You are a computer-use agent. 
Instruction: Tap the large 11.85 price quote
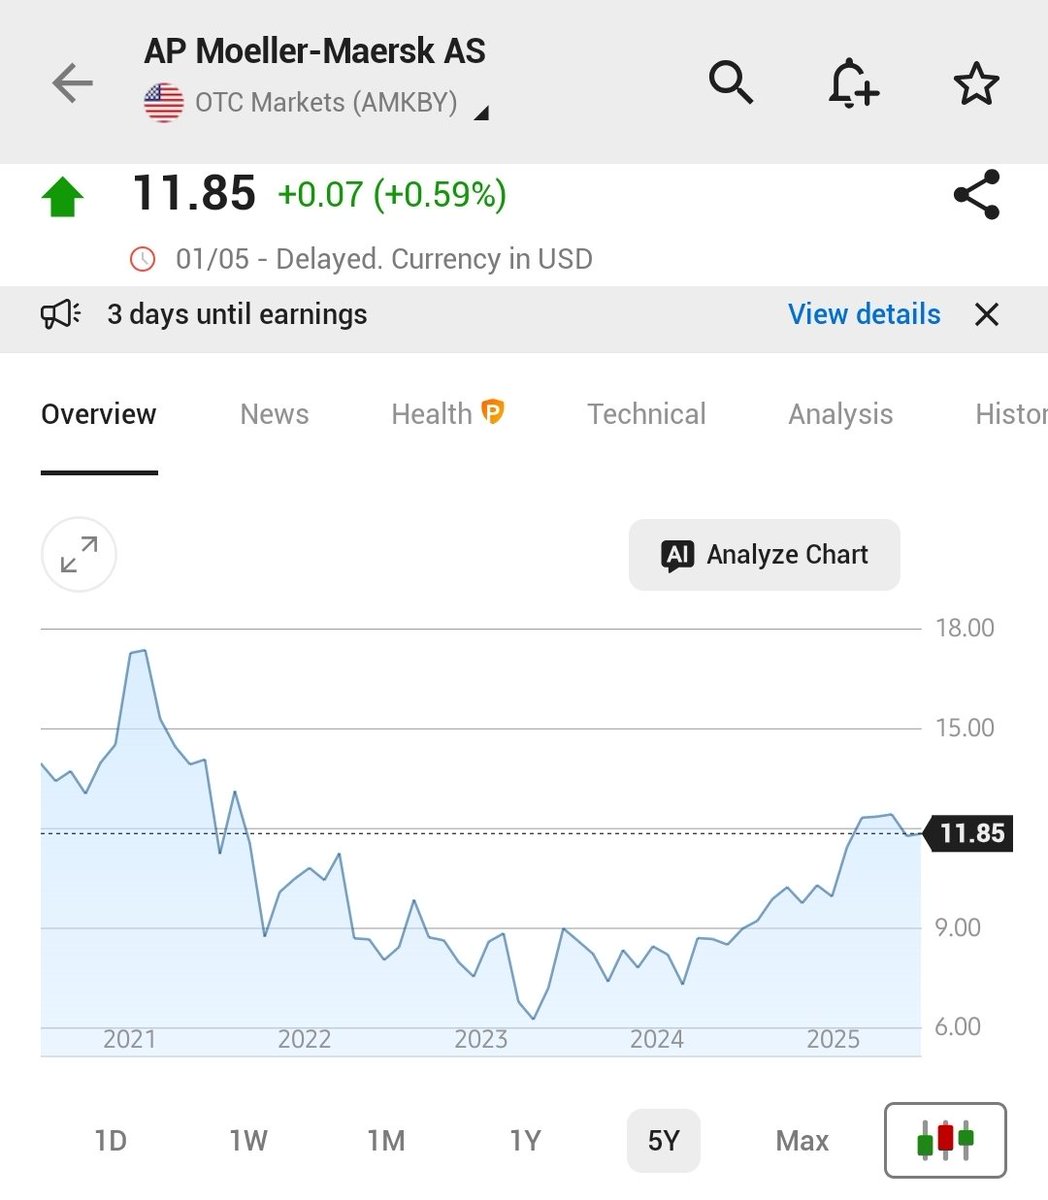click(x=194, y=194)
